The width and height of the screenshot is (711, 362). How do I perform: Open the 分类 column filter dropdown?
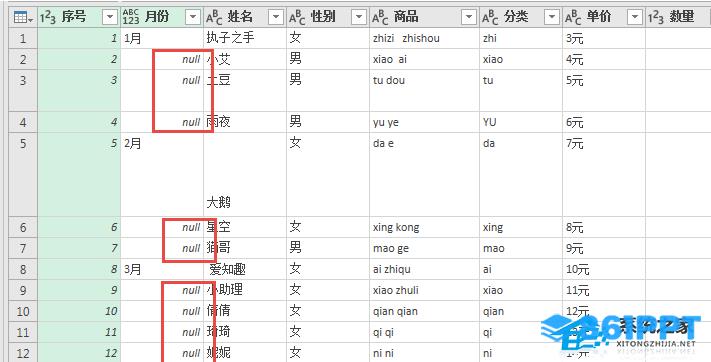[552, 17]
